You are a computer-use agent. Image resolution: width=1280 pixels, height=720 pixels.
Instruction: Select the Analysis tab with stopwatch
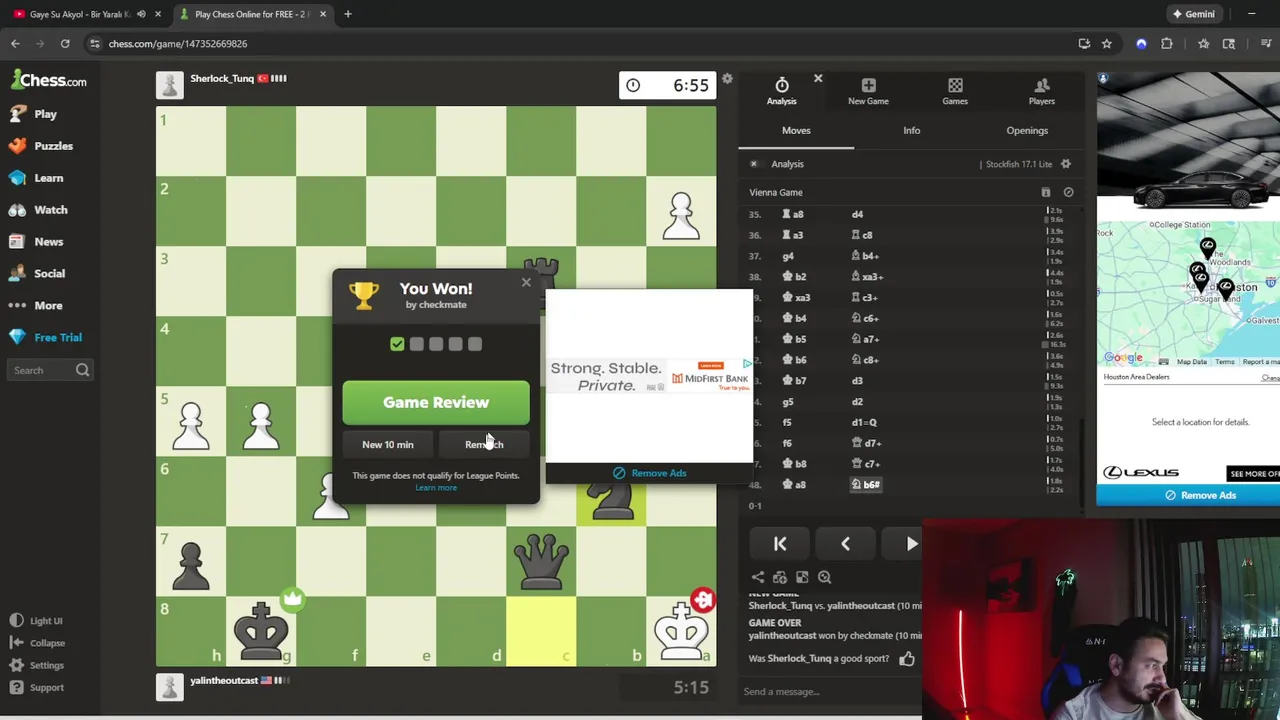(x=782, y=90)
